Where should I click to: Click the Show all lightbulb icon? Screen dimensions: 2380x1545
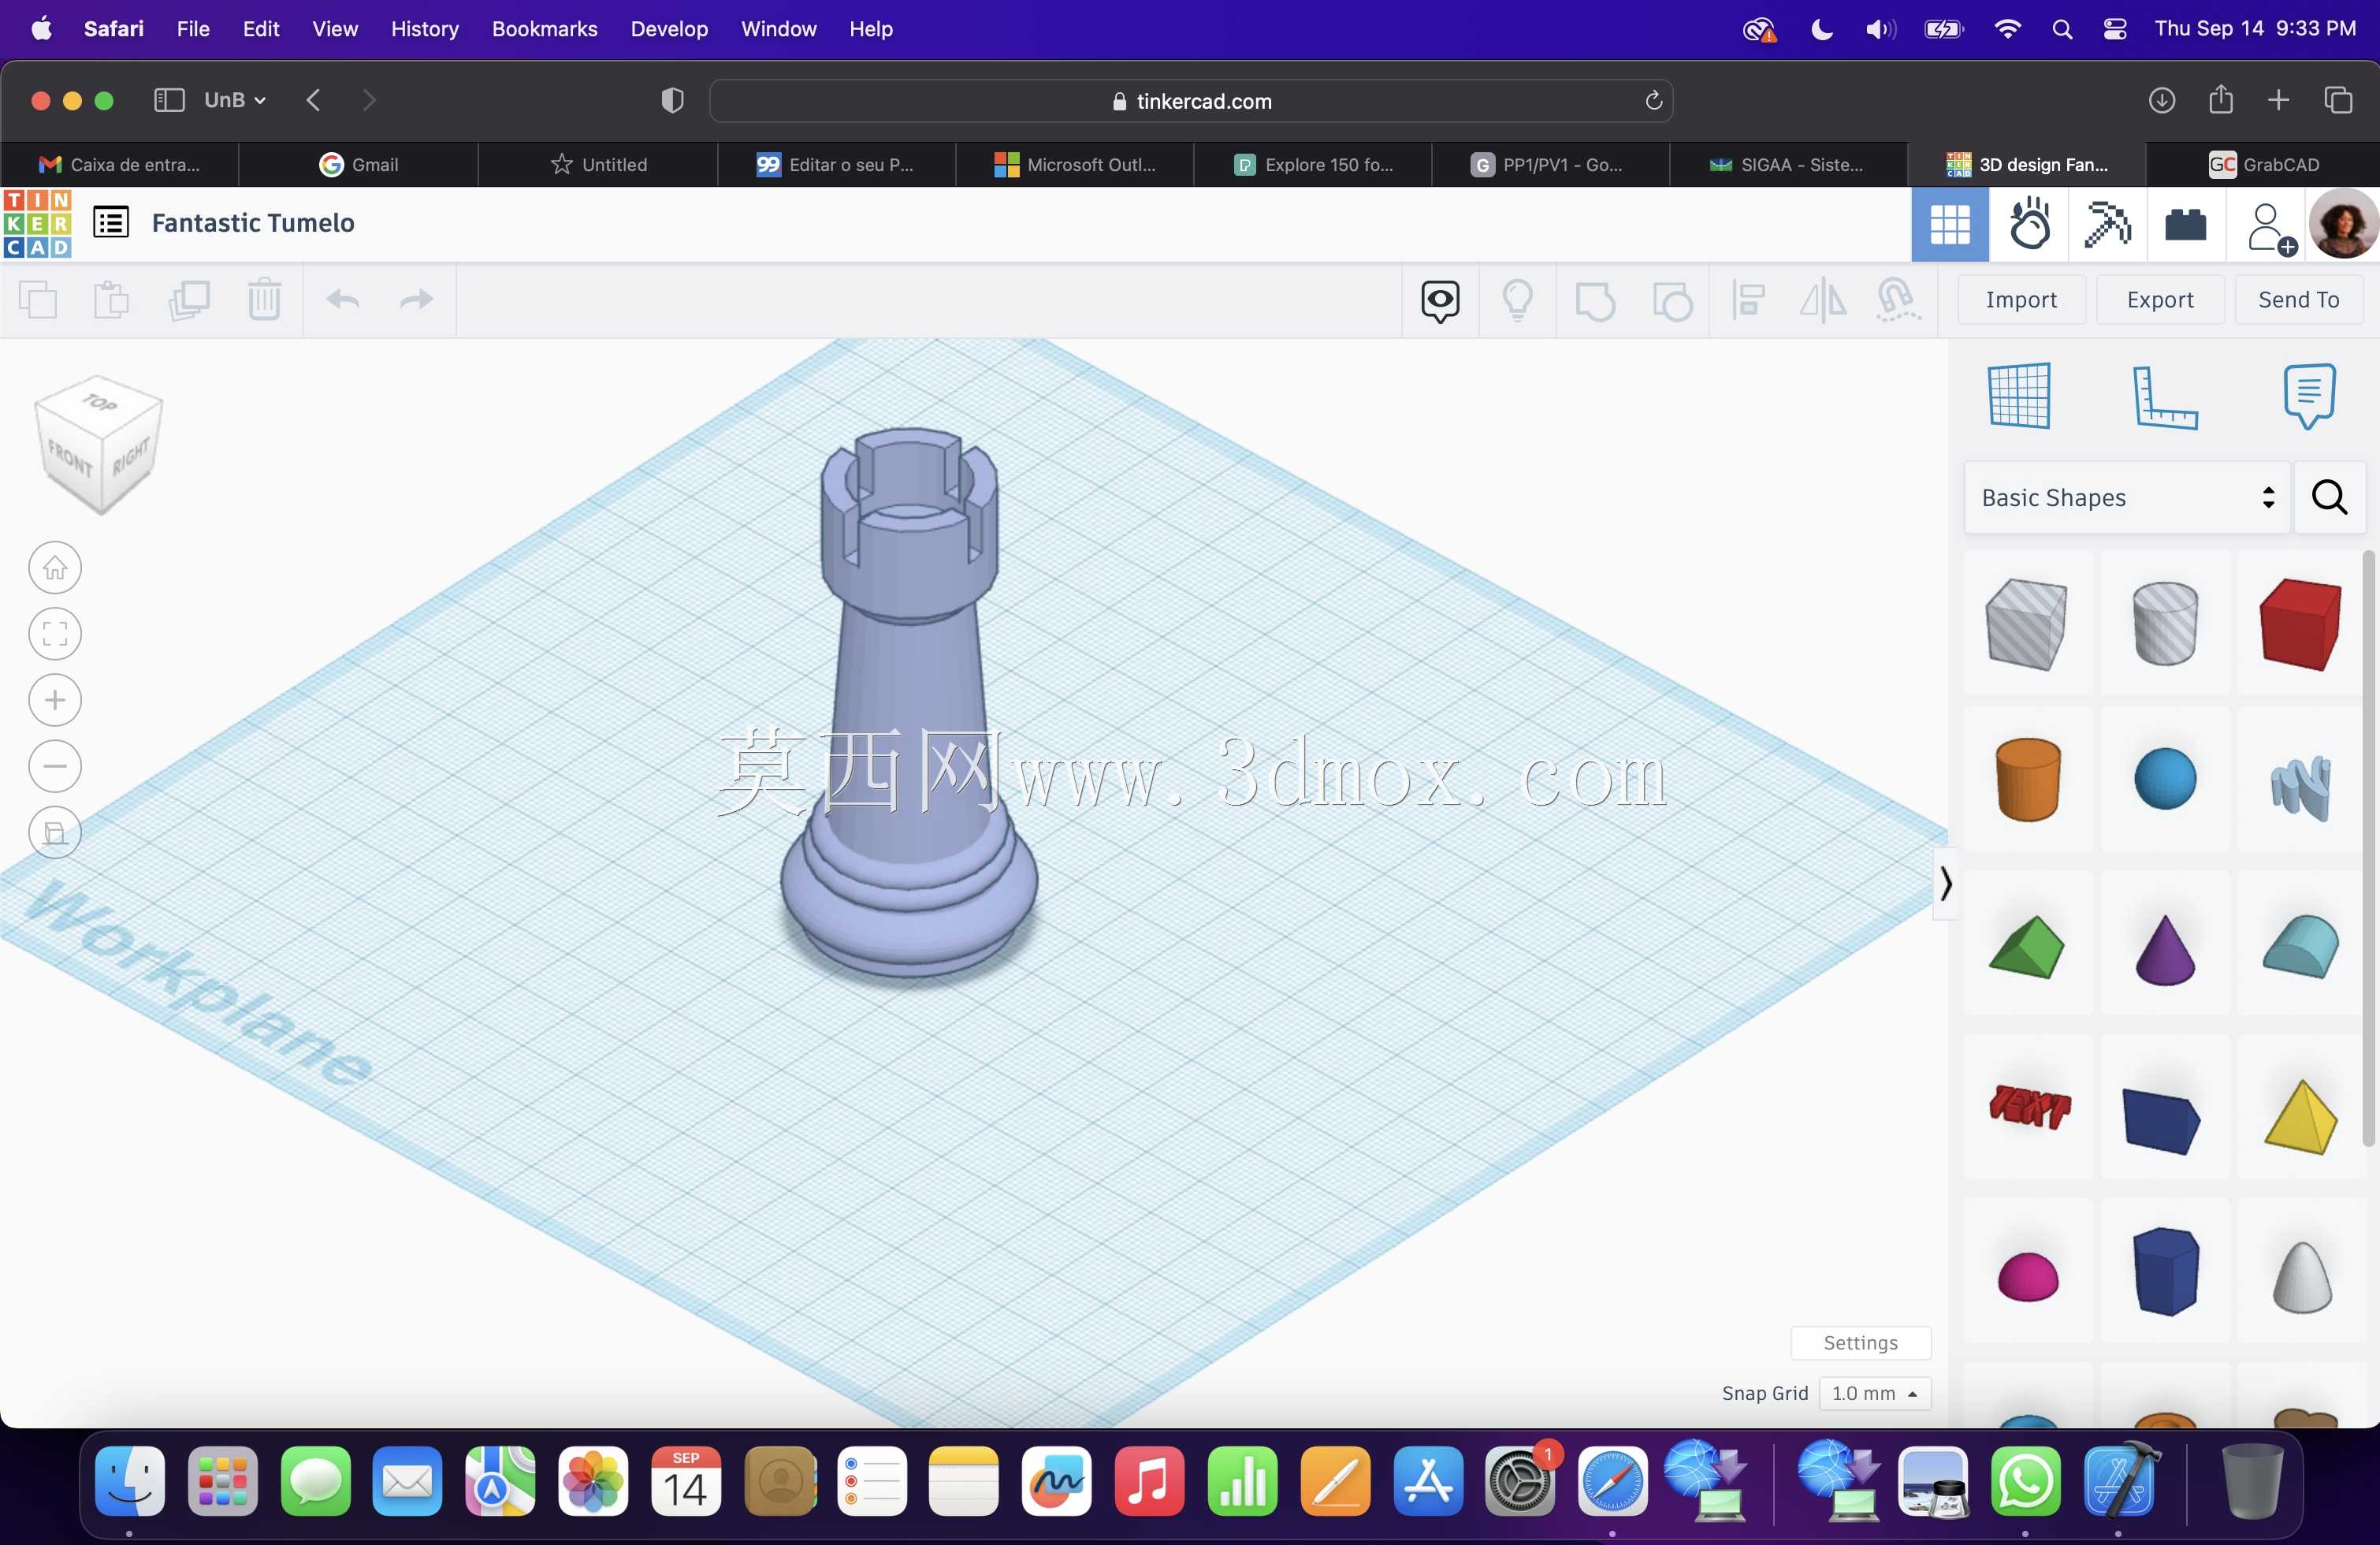(x=1518, y=300)
